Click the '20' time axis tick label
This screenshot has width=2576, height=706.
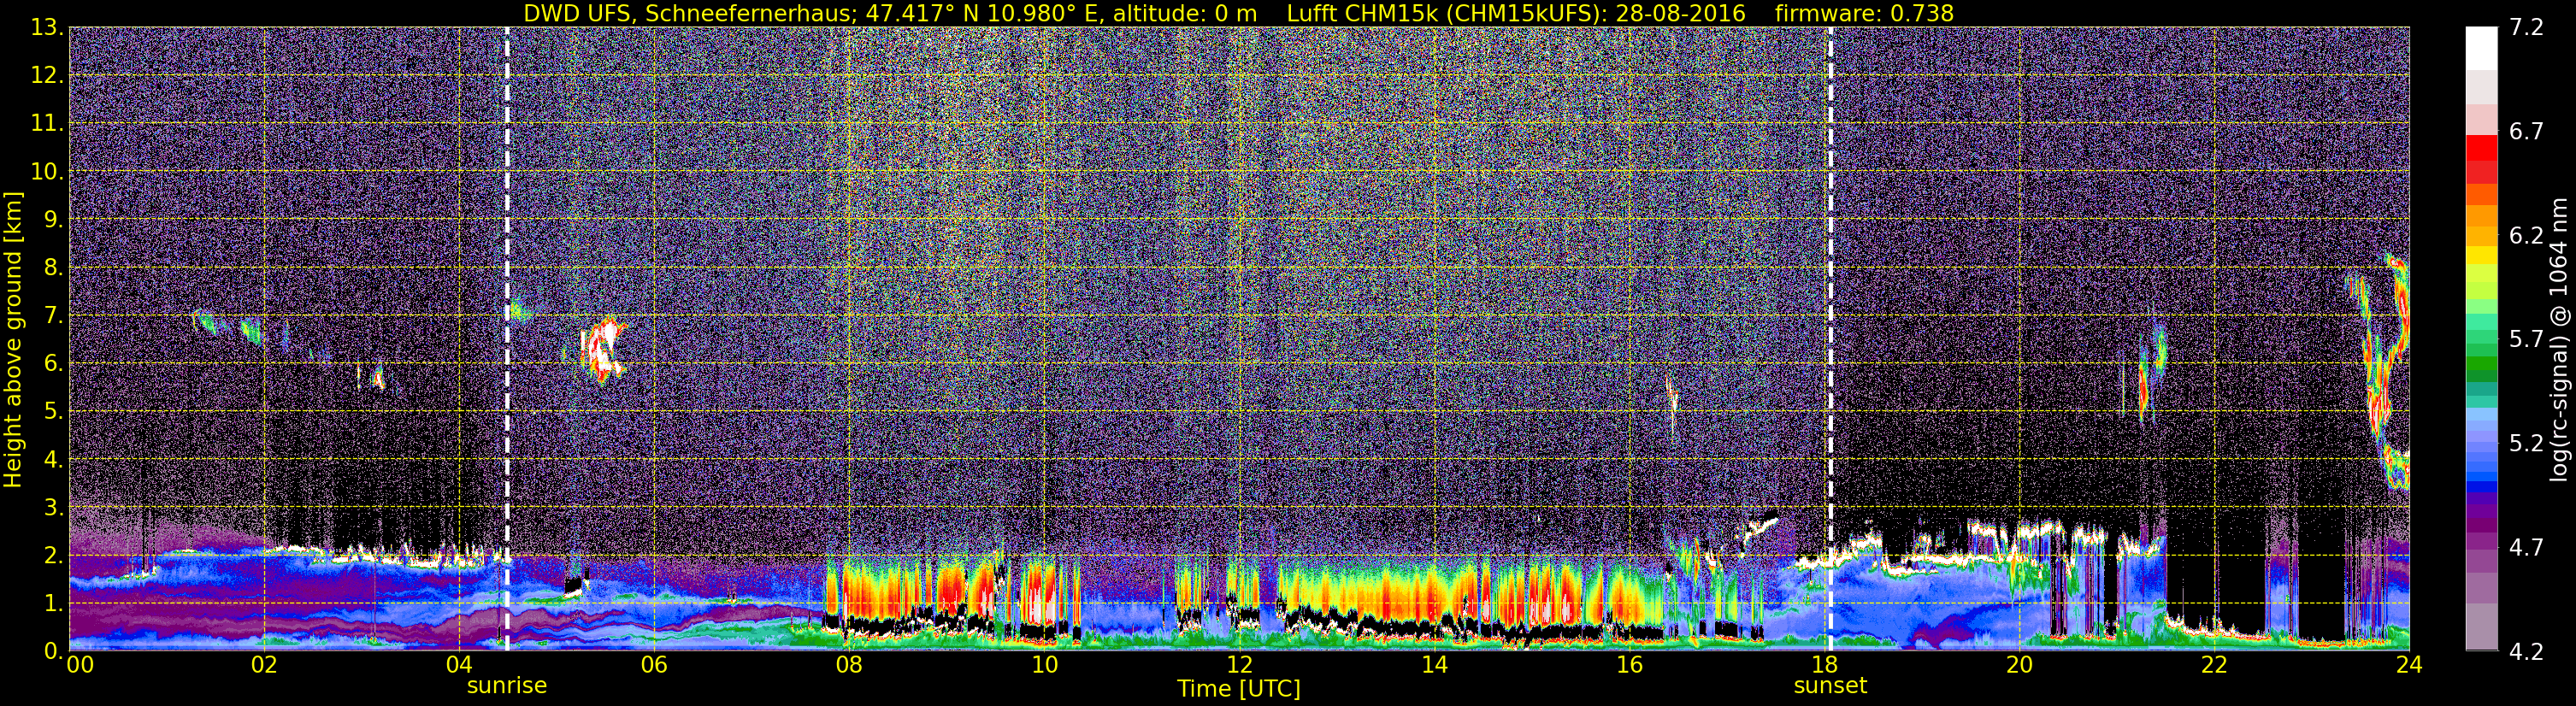pos(2019,665)
